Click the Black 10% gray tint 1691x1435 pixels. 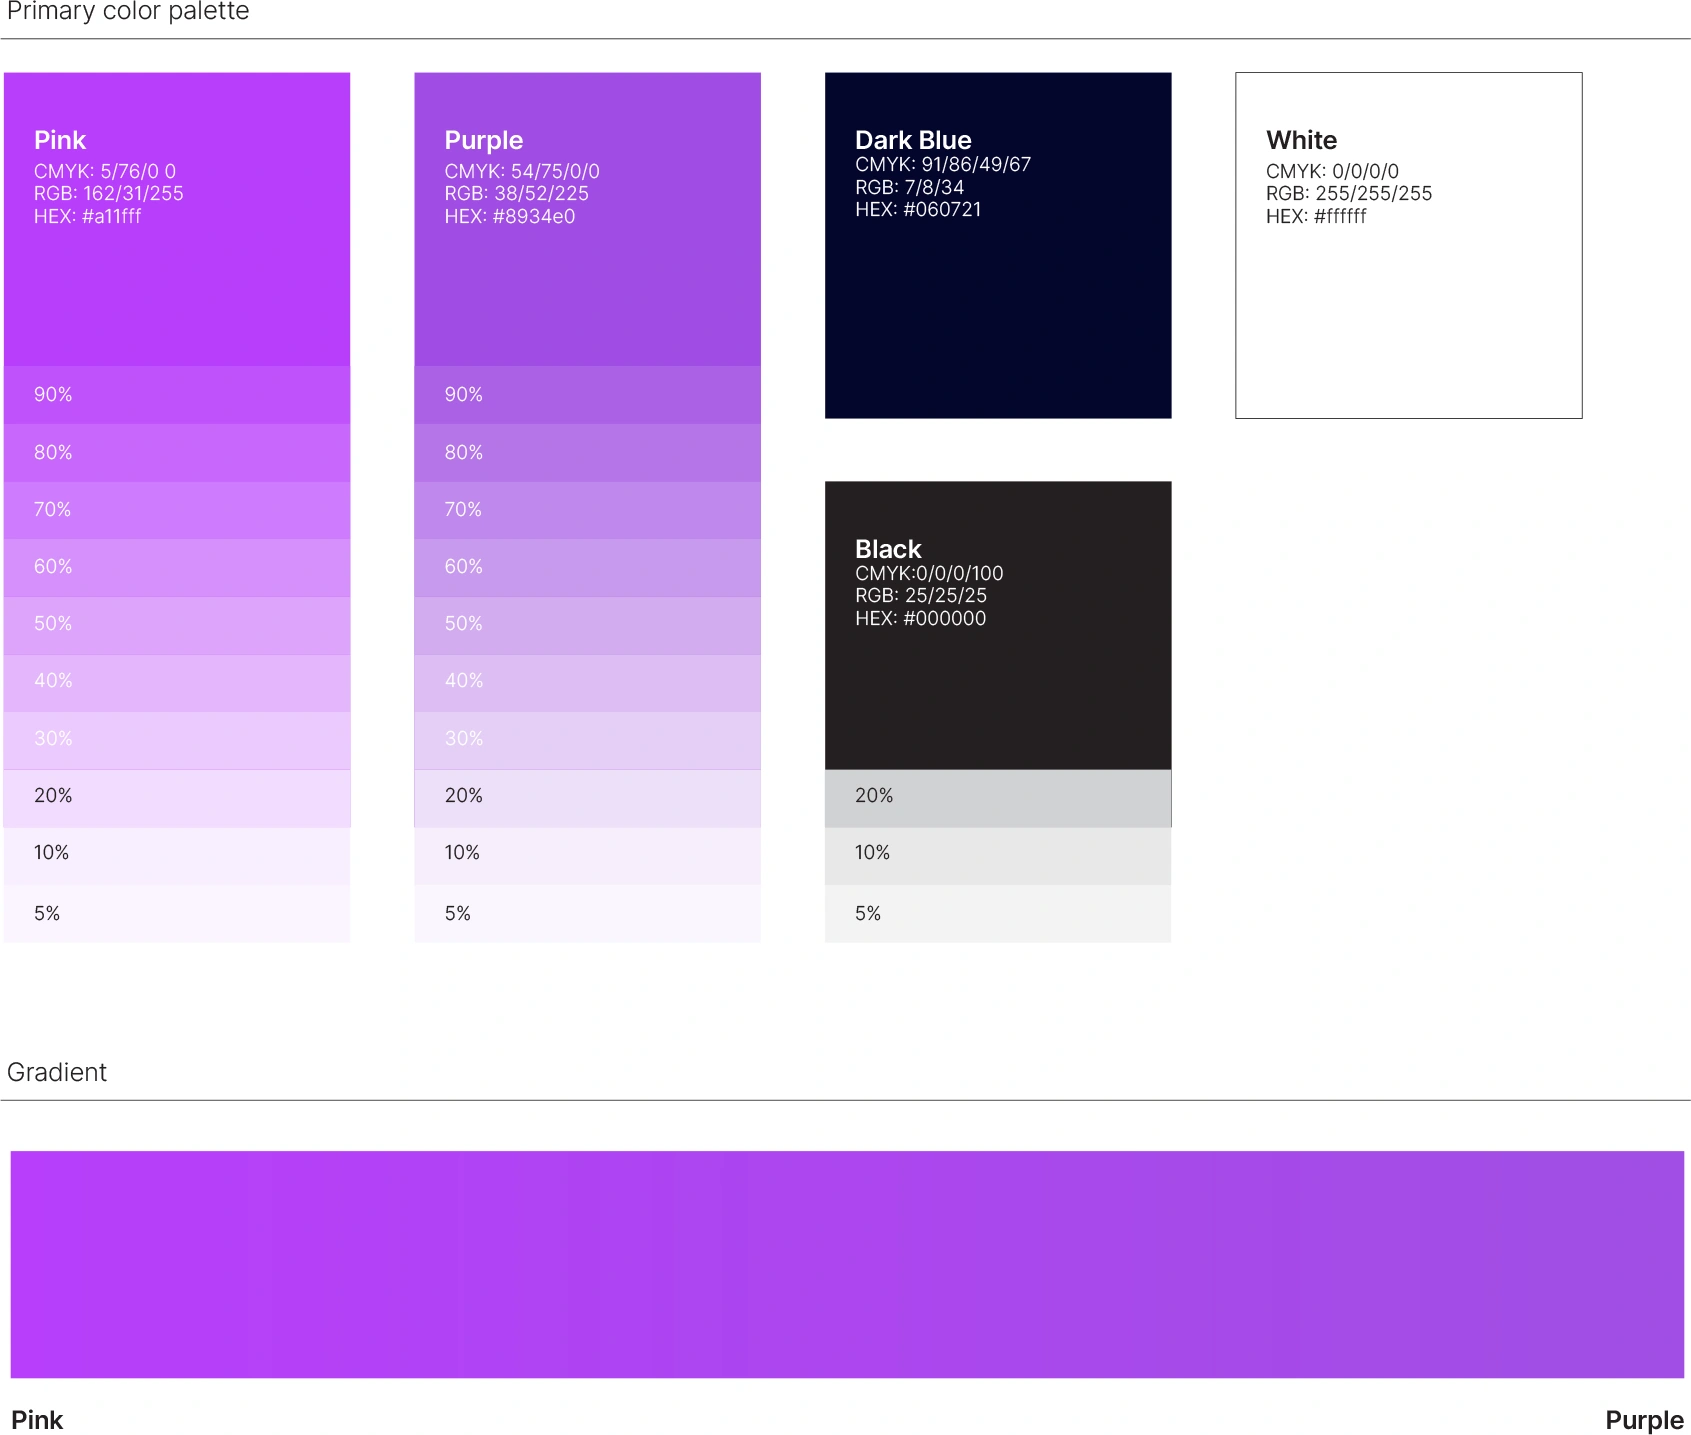[x=998, y=855]
